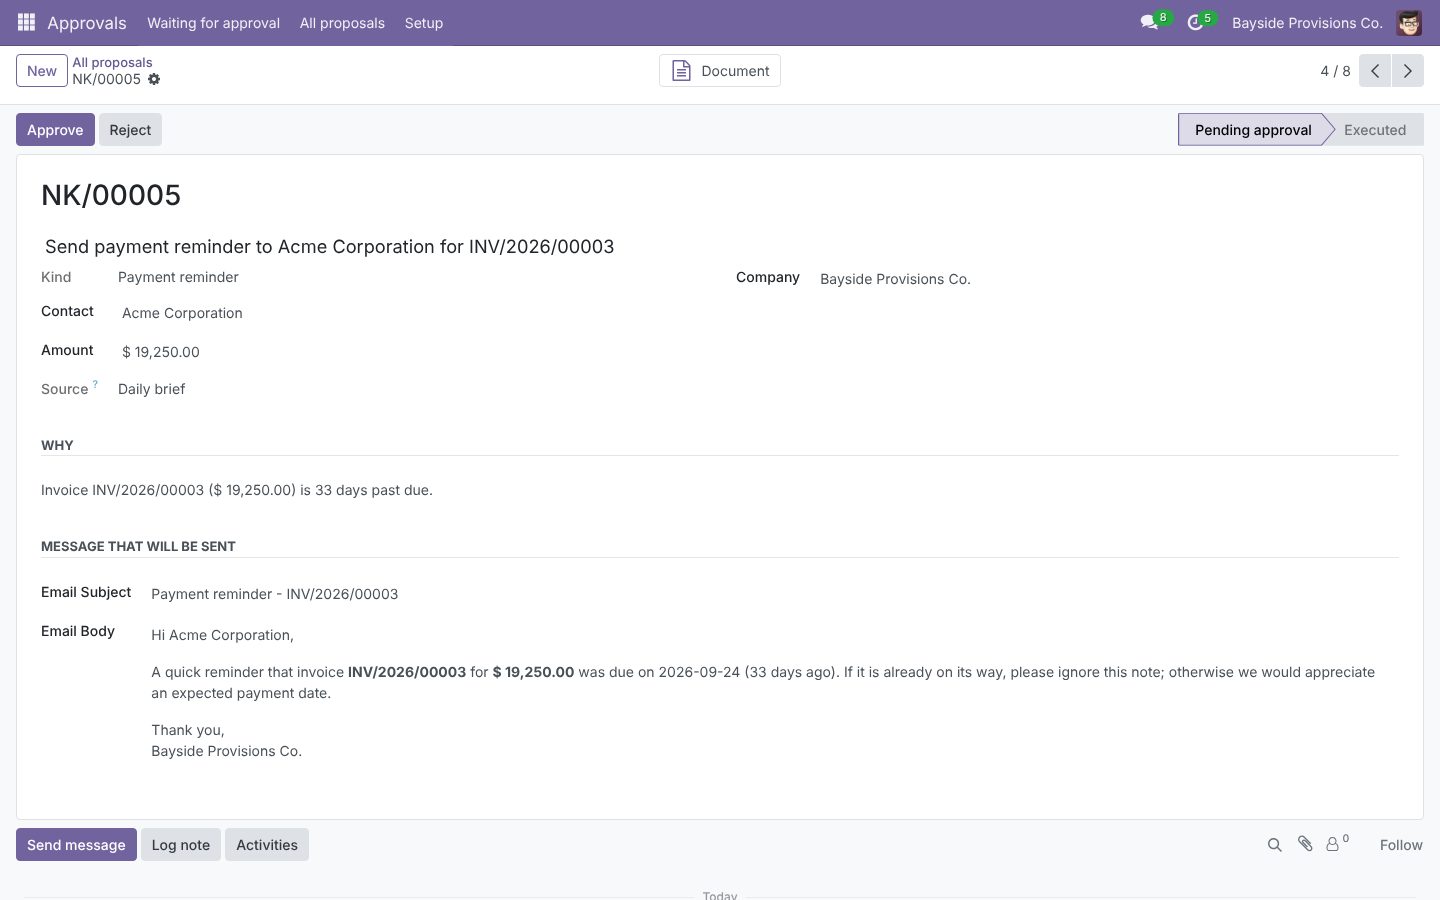
Task: Click the Follow button
Action: coord(1401,845)
